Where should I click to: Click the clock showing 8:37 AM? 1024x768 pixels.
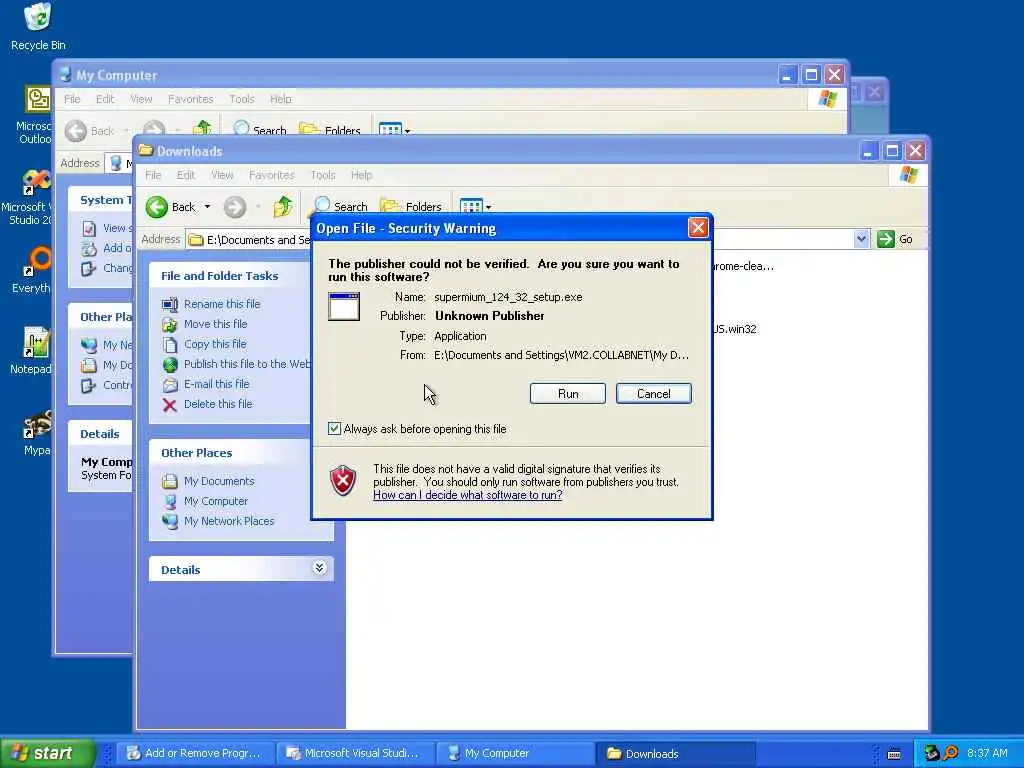987,754
